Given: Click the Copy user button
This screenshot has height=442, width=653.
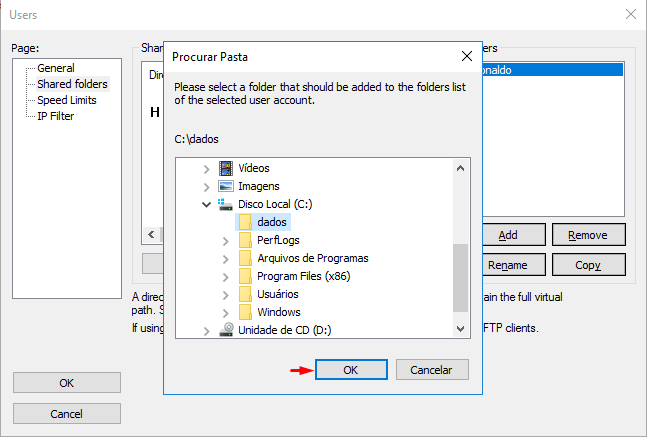Looking at the screenshot, I should coord(588,265).
